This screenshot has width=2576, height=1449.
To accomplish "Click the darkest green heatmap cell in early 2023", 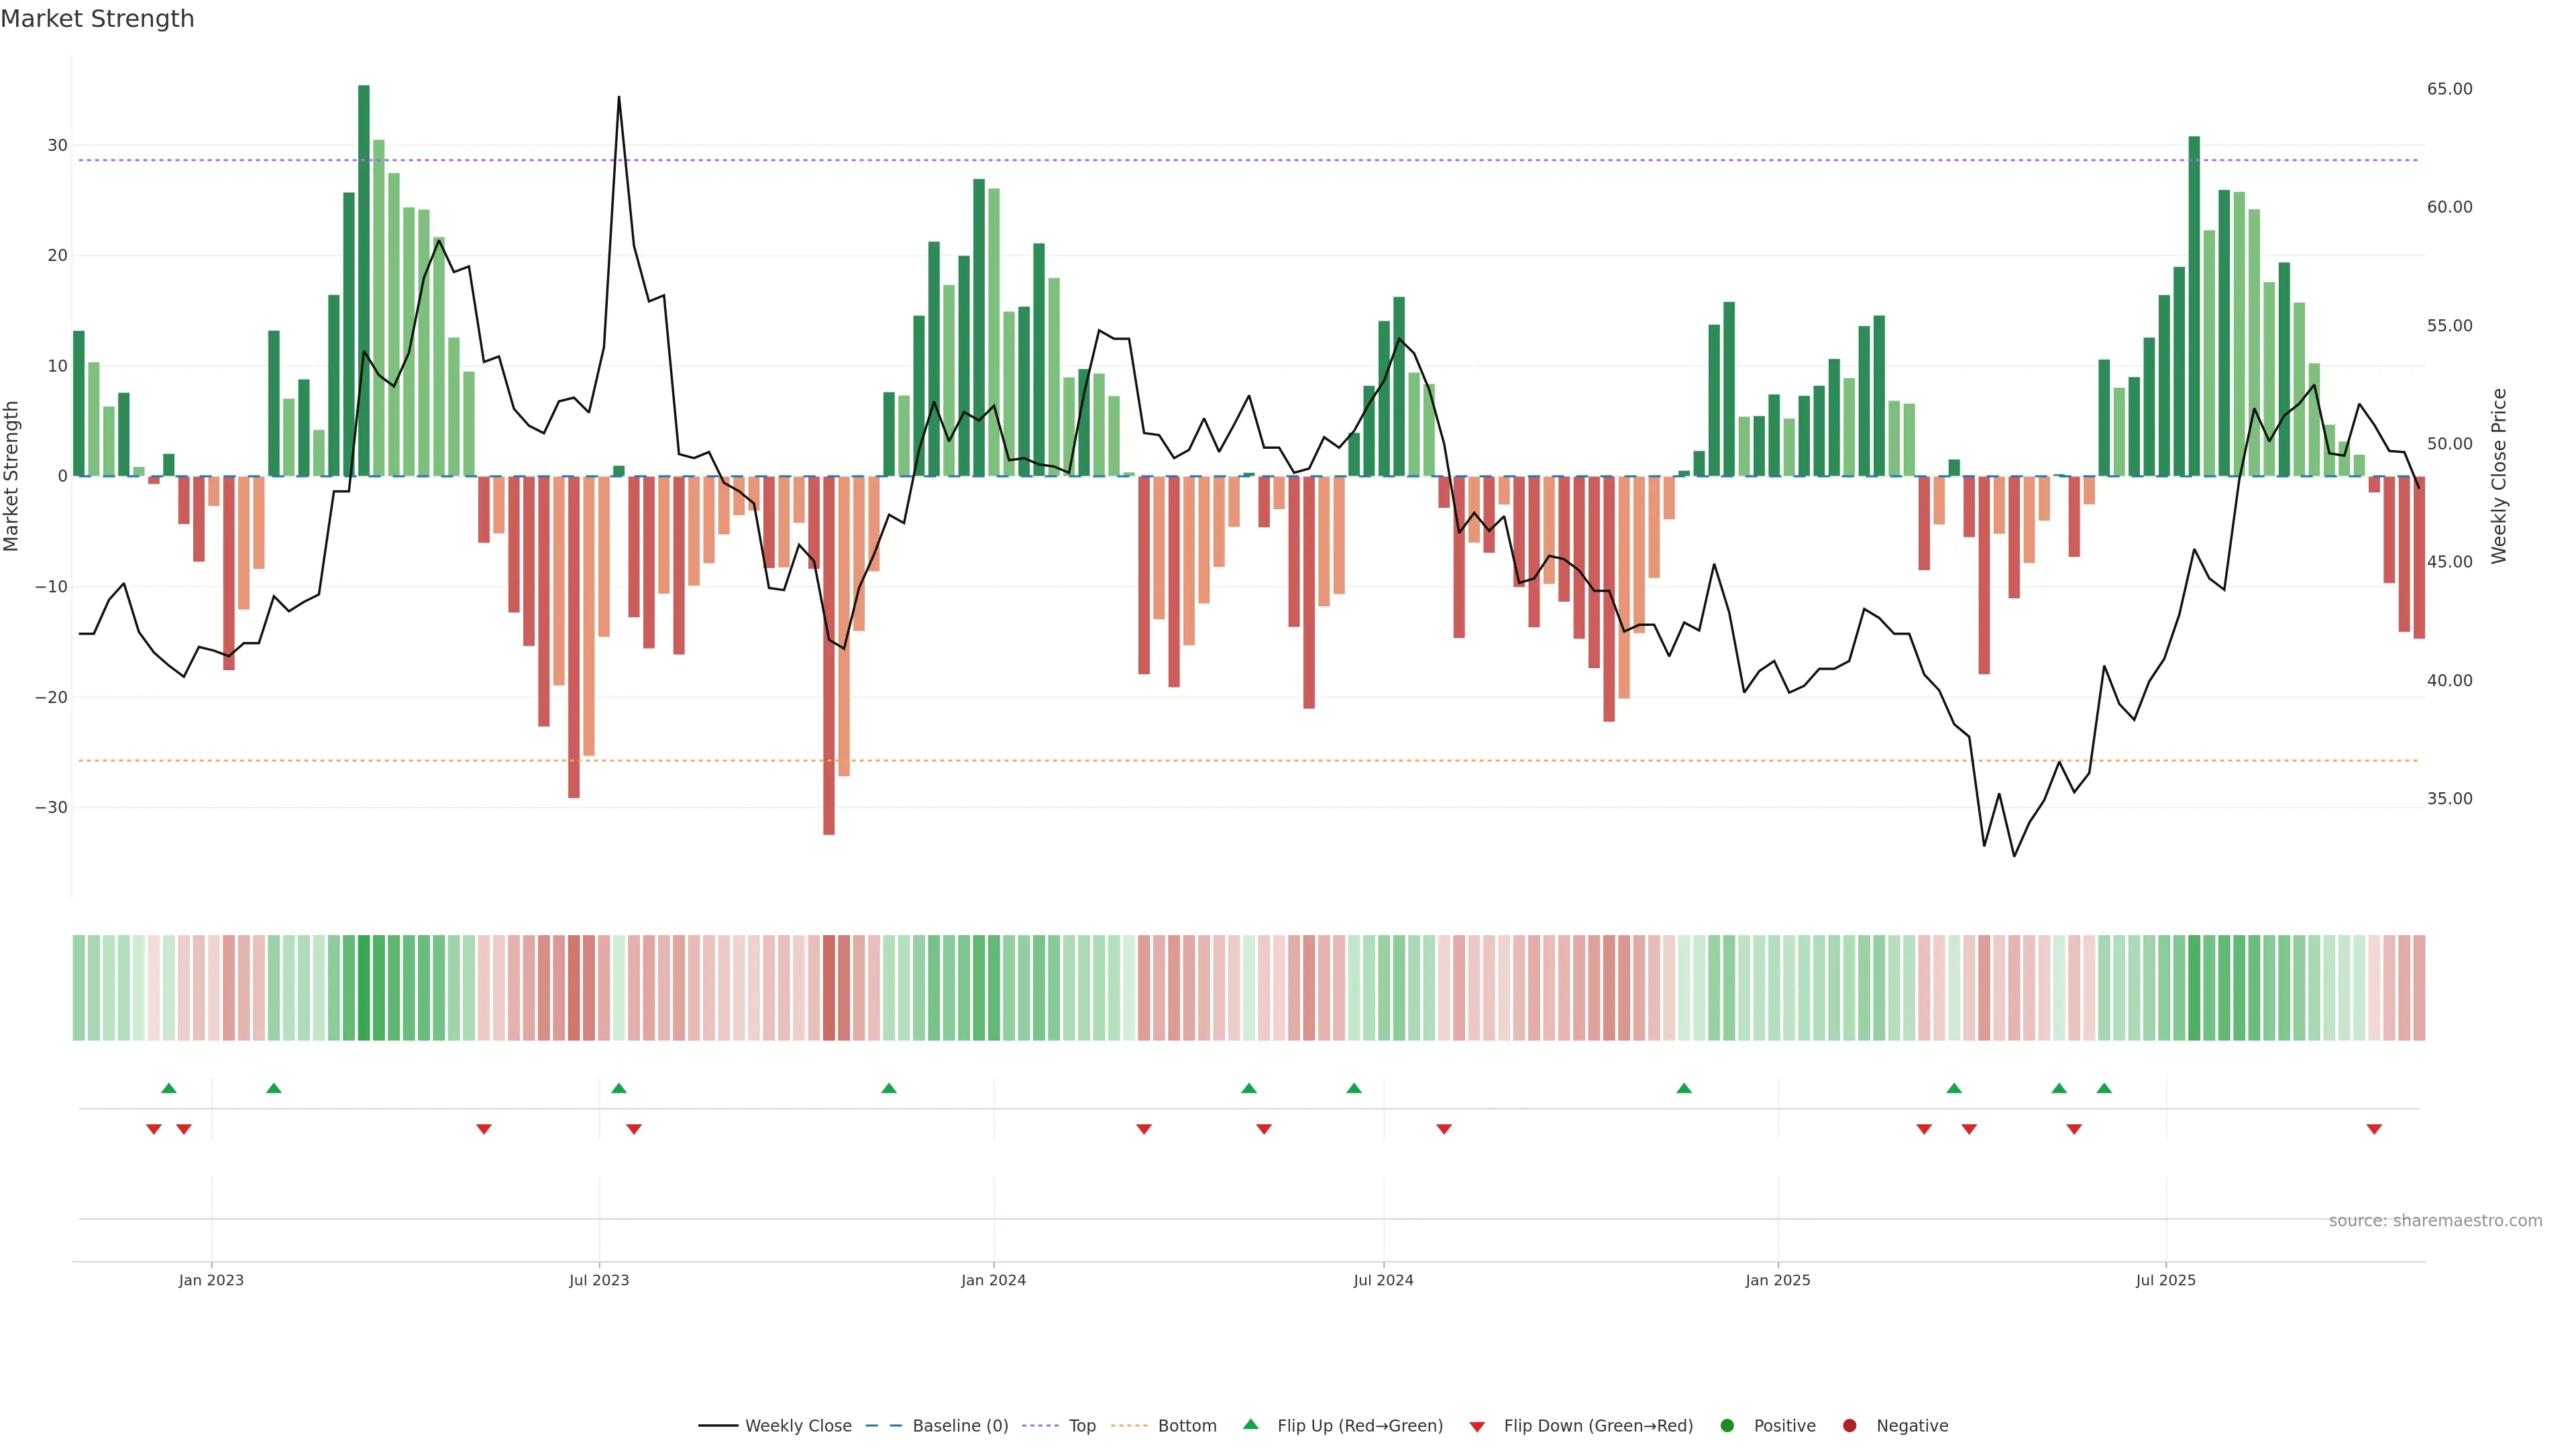I will pos(364,987).
